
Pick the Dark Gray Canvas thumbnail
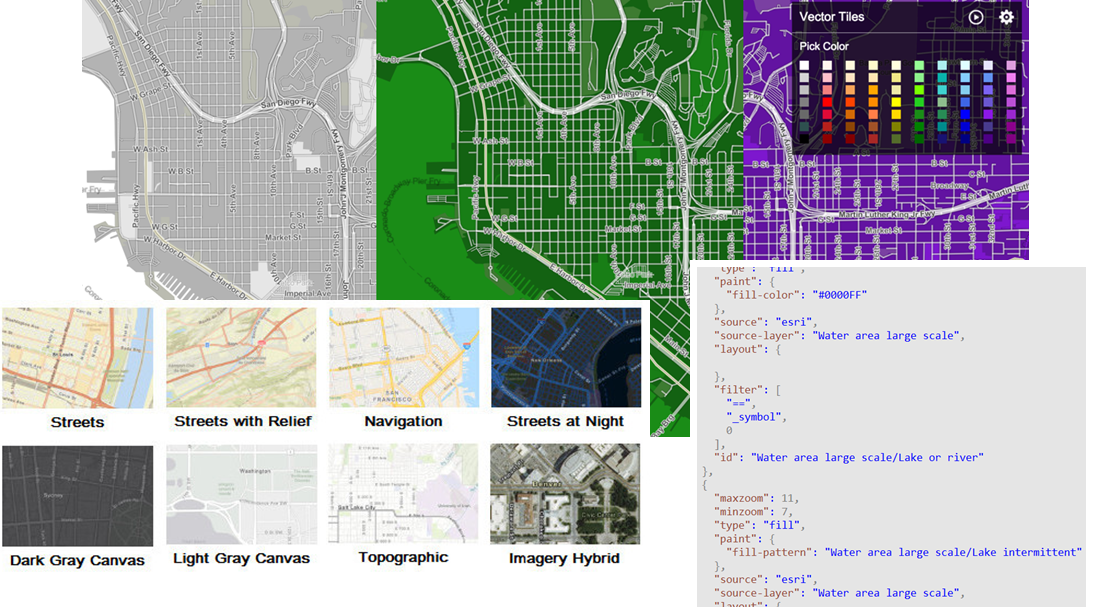[77, 495]
